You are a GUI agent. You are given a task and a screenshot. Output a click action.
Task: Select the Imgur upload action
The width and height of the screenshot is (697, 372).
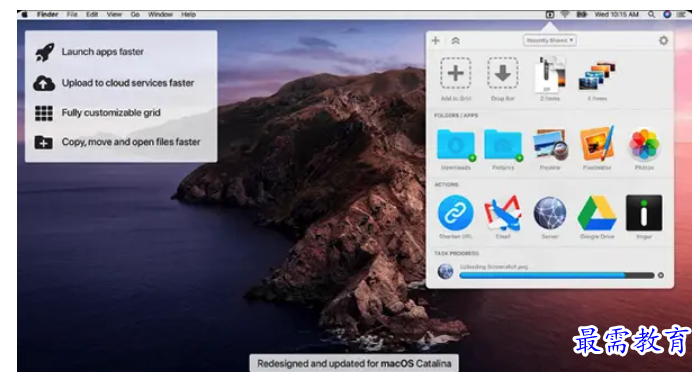(644, 213)
